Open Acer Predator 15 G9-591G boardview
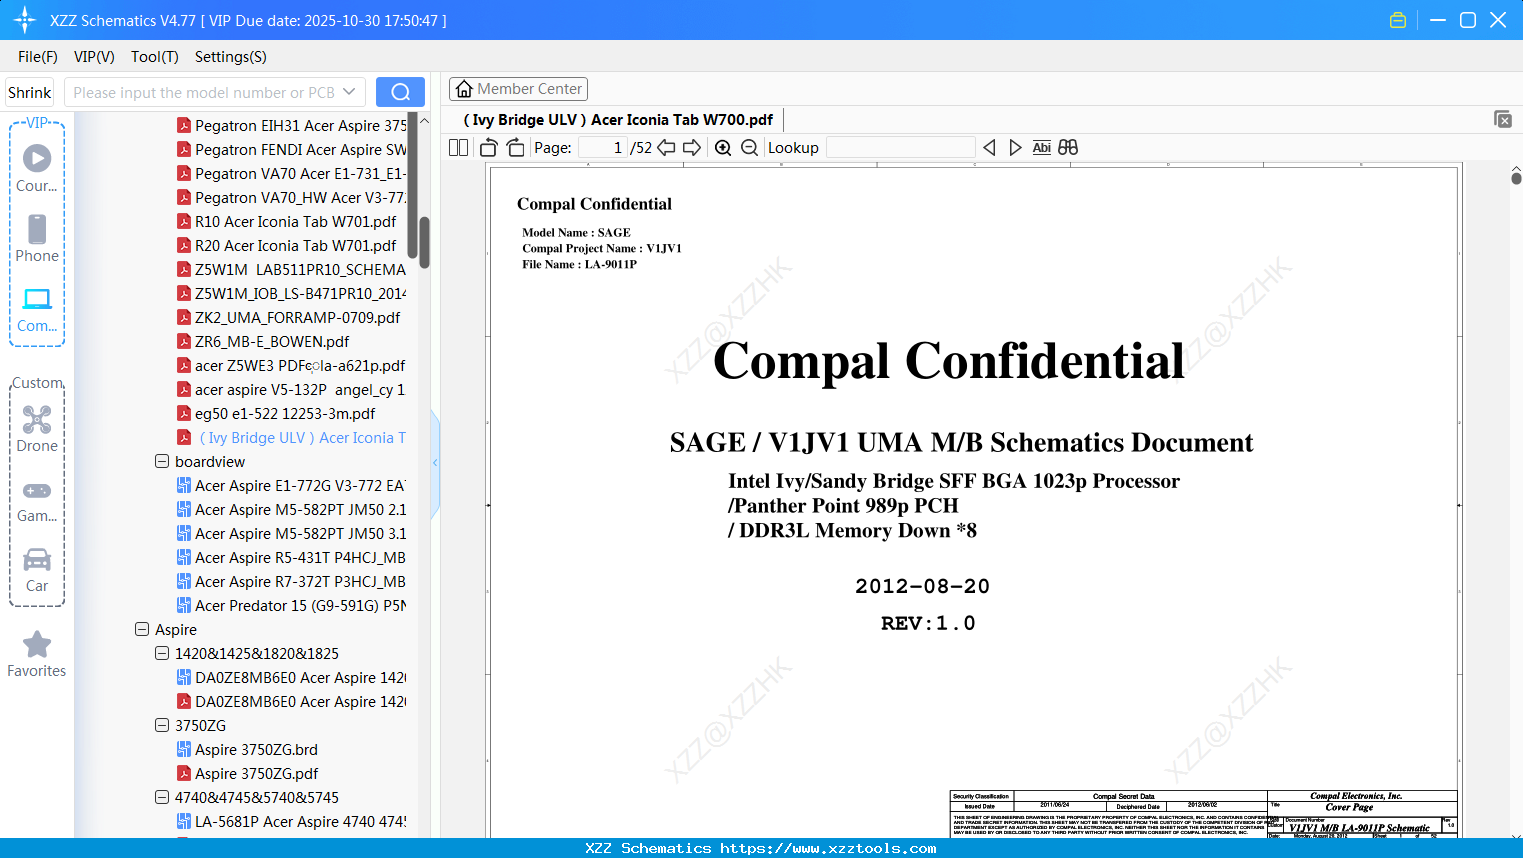This screenshot has height=858, width=1523. click(x=292, y=606)
